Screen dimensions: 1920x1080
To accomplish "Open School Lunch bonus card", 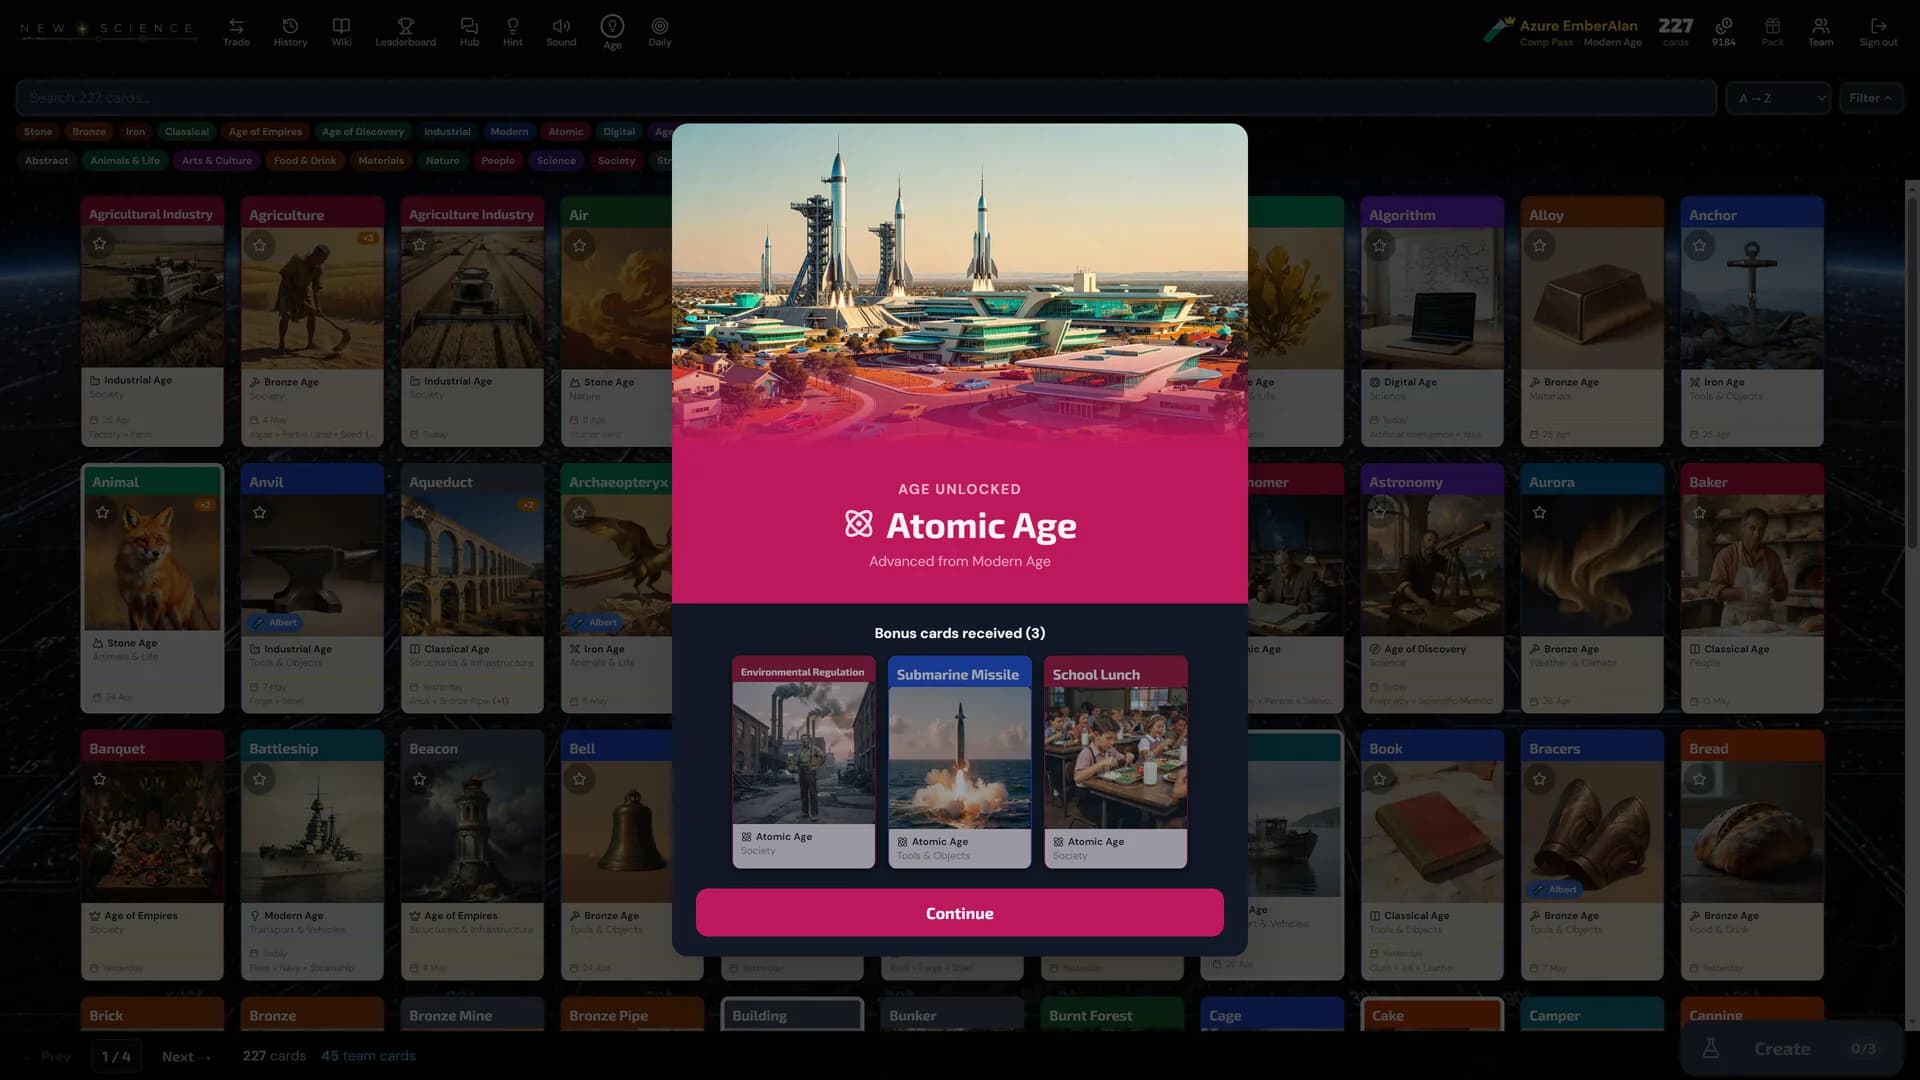I will tap(1116, 762).
